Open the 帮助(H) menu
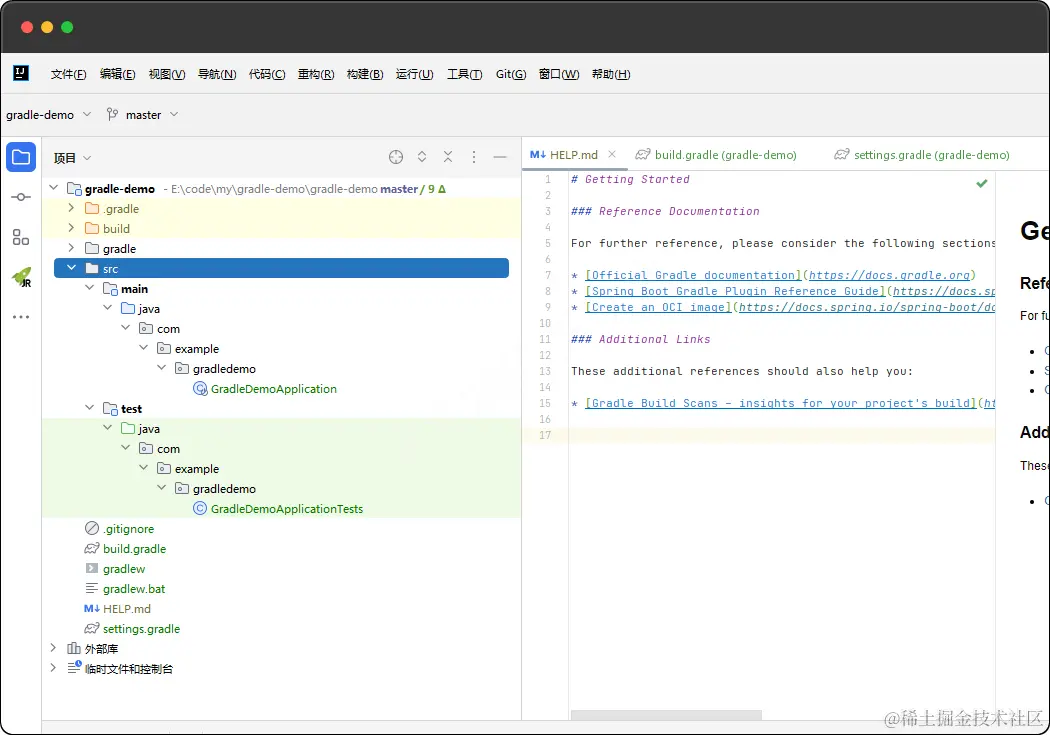 (x=611, y=74)
